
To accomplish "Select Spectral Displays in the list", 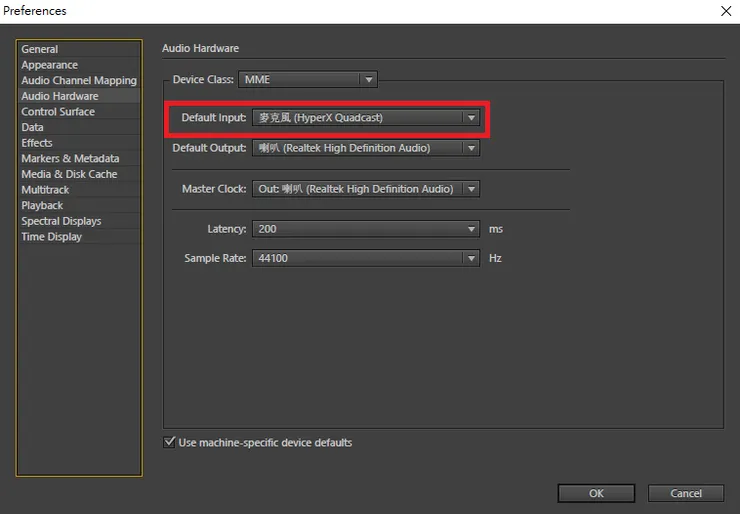I will (x=61, y=221).
